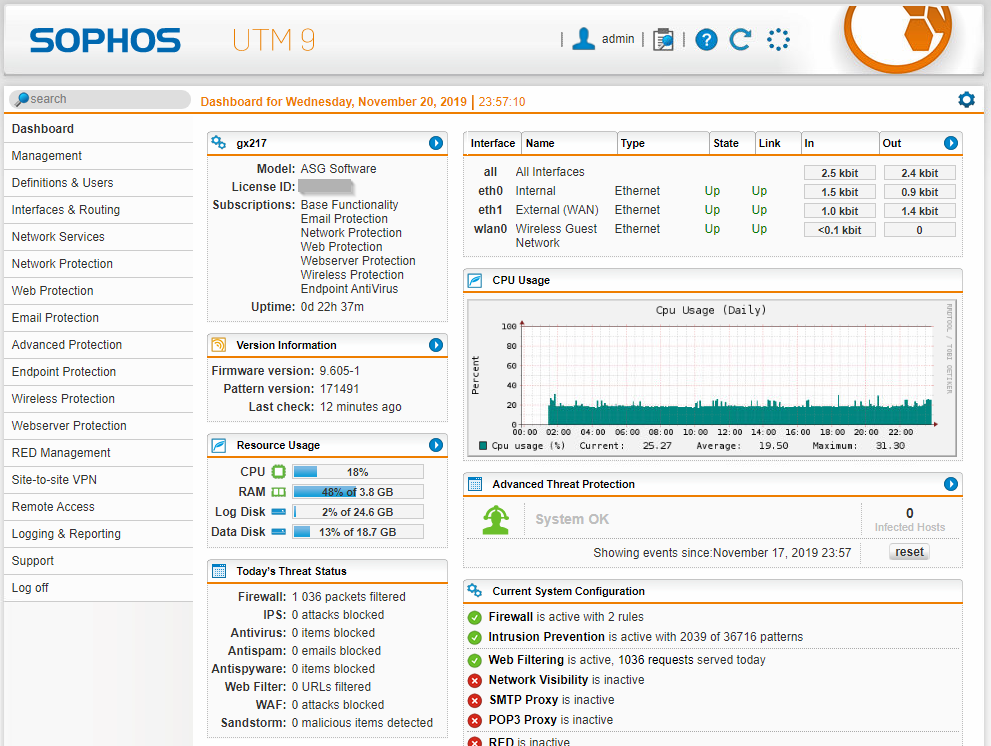Open Definitions & Users menu
Viewport: 991px width, 746px height.
click(x=98, y=183)
